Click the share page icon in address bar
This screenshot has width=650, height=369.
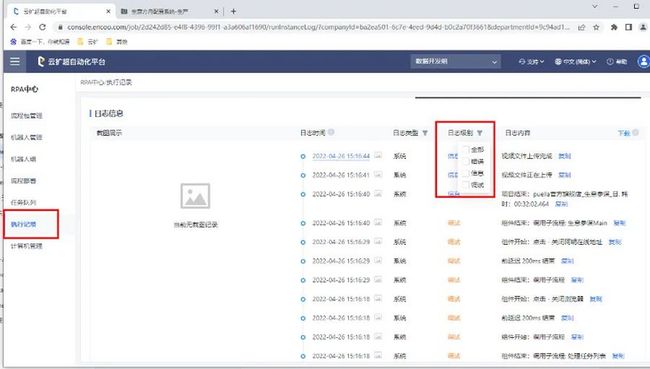(582, 27)
